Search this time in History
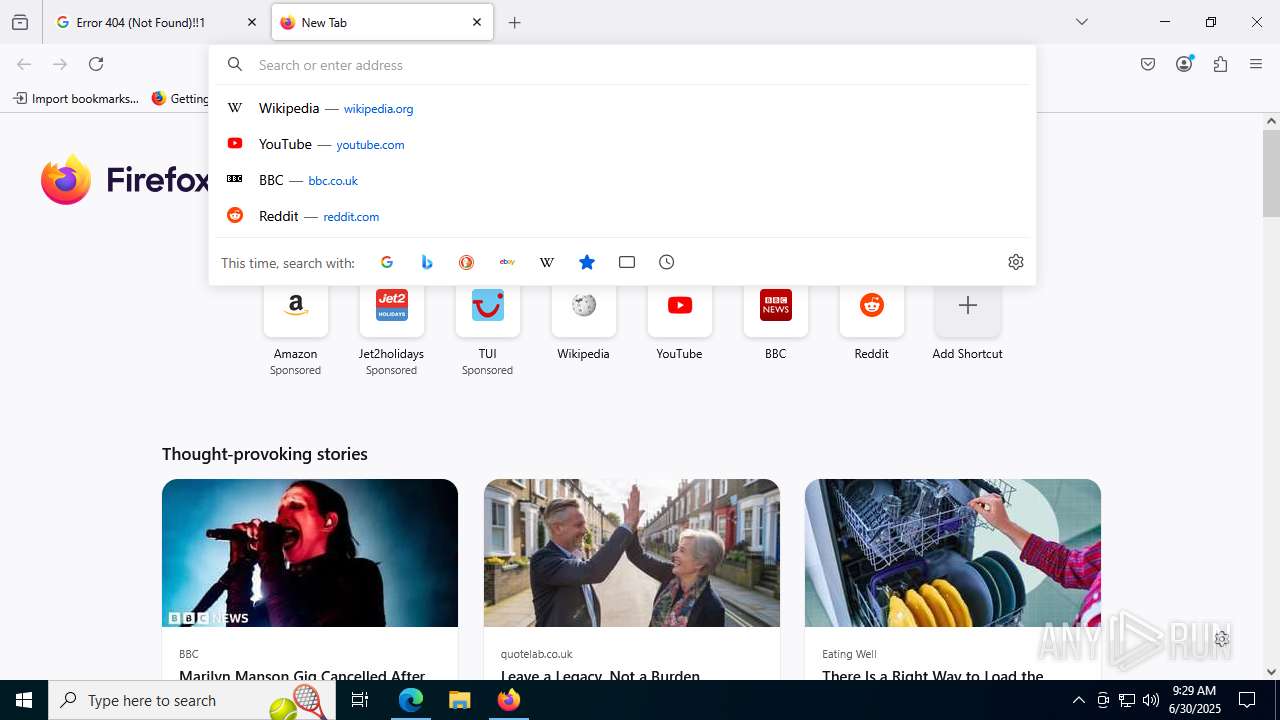Screen dimensions: 1280x720 [x=667, y=262]
